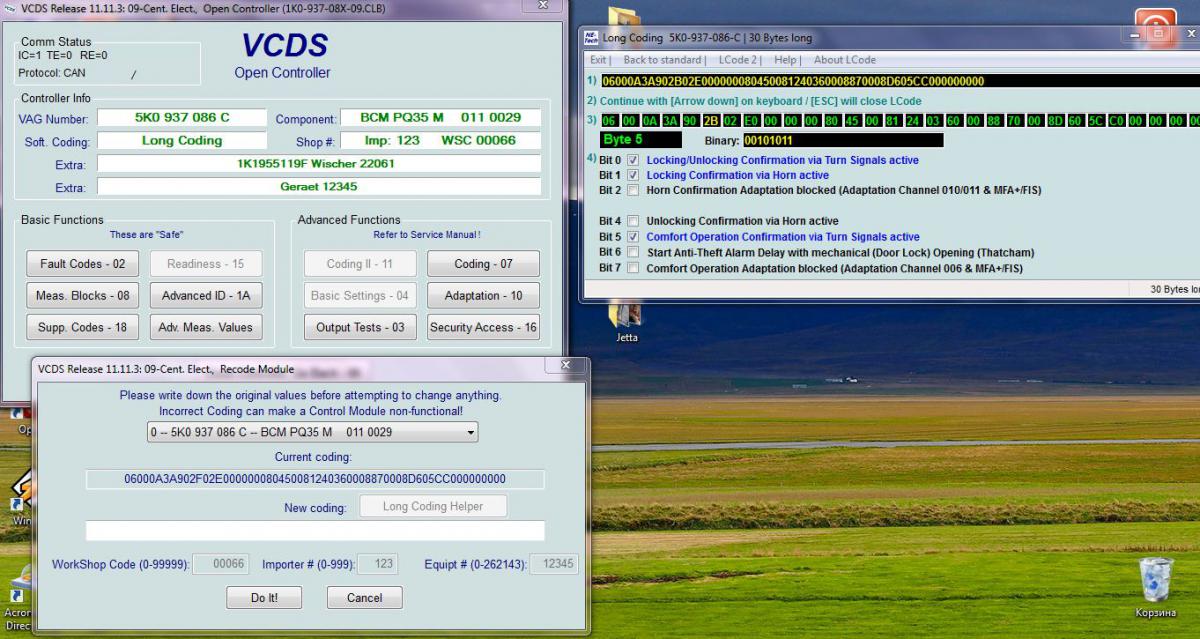The width and height of the screenshot is (1200, 639).
Task: Expand the controller selection dropdown in Recode Module
Action: pyautogui.click(x=471, y=433)
